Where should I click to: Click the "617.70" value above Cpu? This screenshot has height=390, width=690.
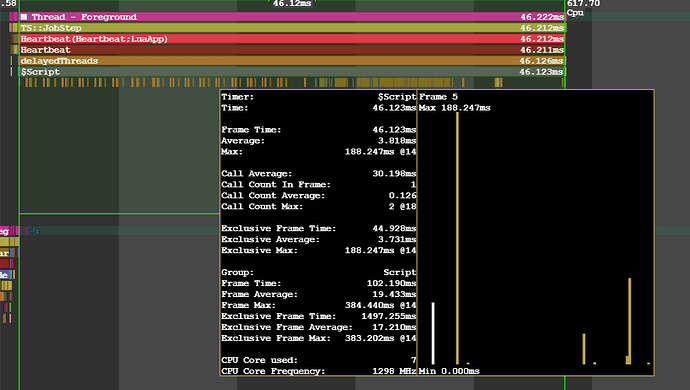[583, 4]
